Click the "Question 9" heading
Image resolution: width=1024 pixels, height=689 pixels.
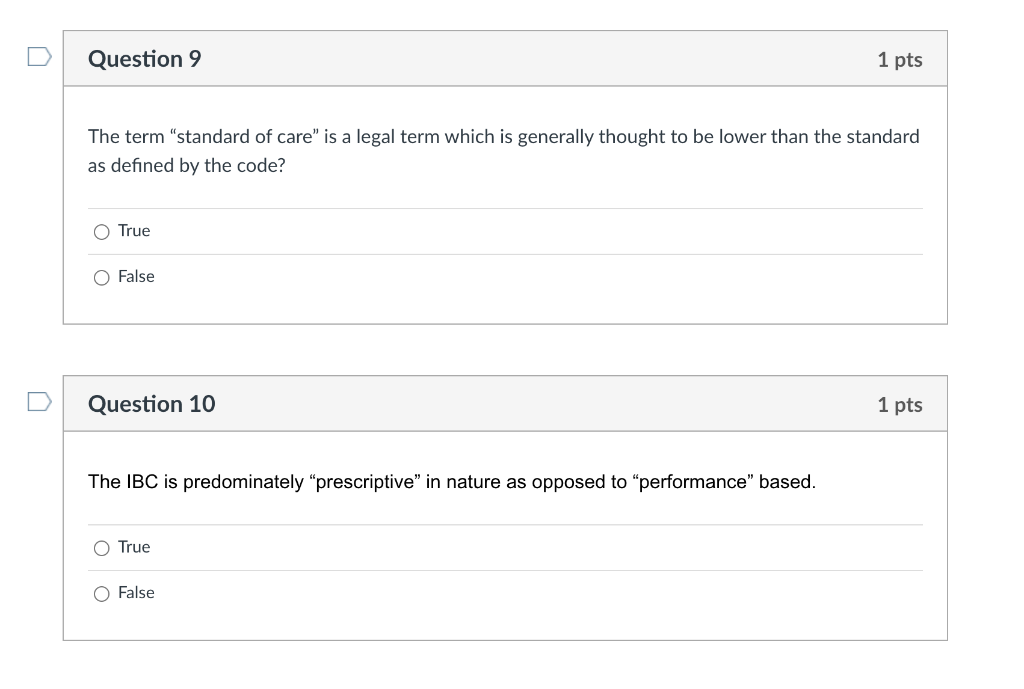145,59
